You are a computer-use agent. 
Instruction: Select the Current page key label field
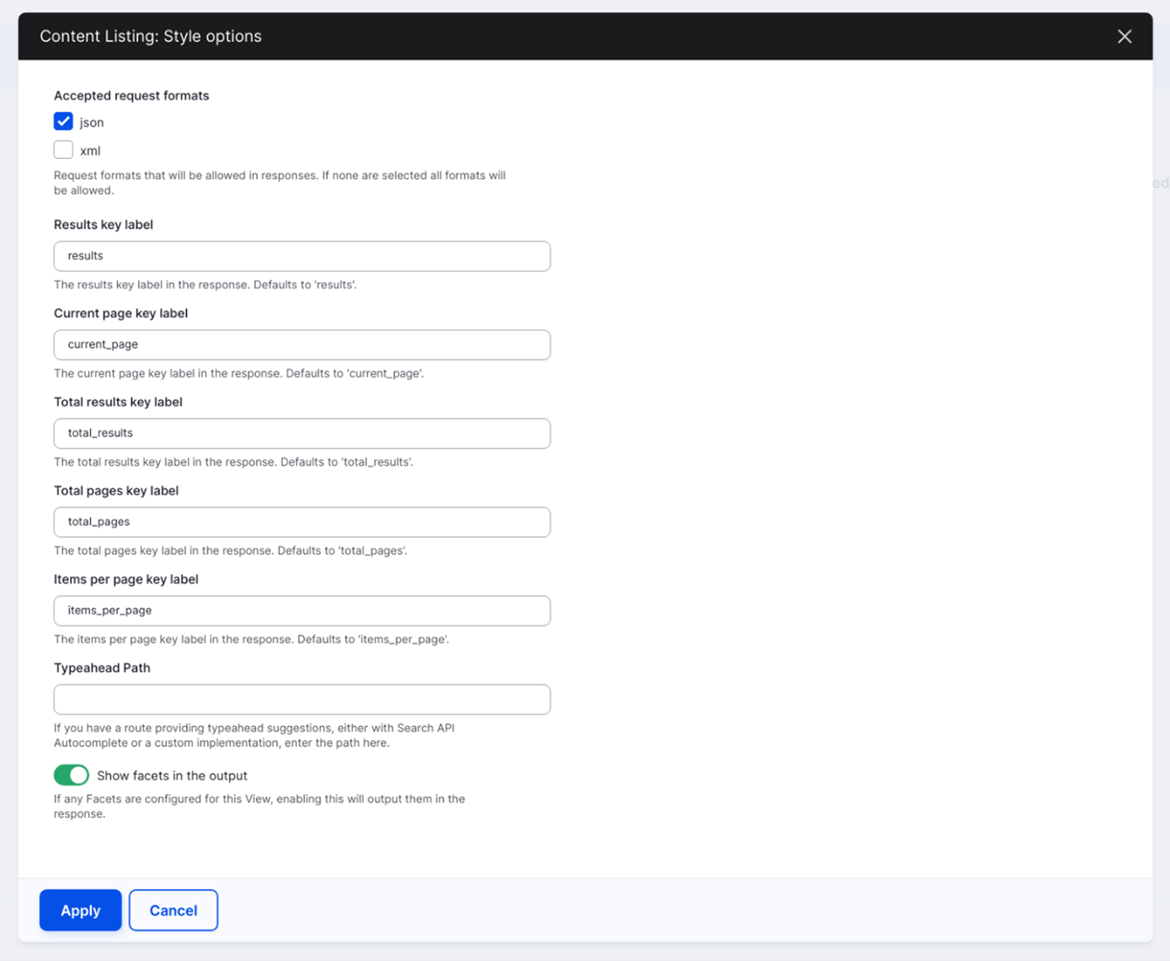pos(300,344)
